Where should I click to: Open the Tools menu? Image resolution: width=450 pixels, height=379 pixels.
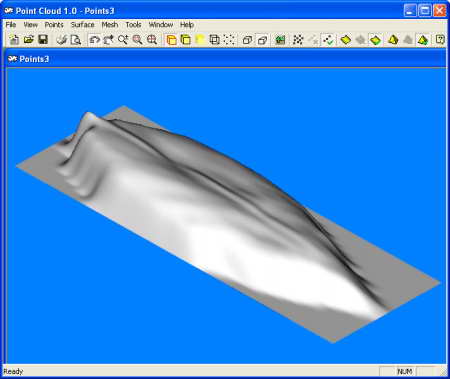(x=133, y=25)
